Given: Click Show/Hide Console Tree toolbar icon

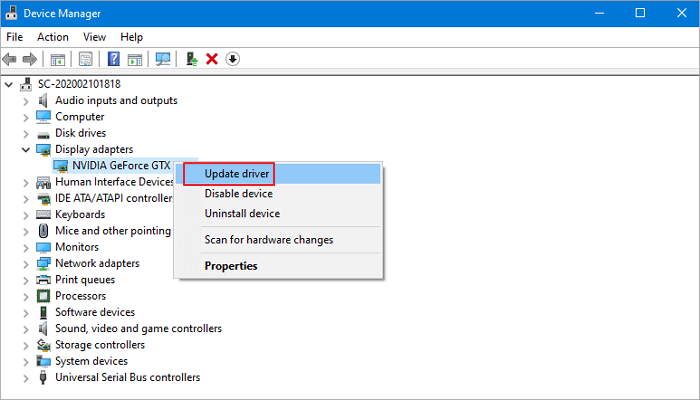Looking at the screenshot, I should tap(58, 59).
